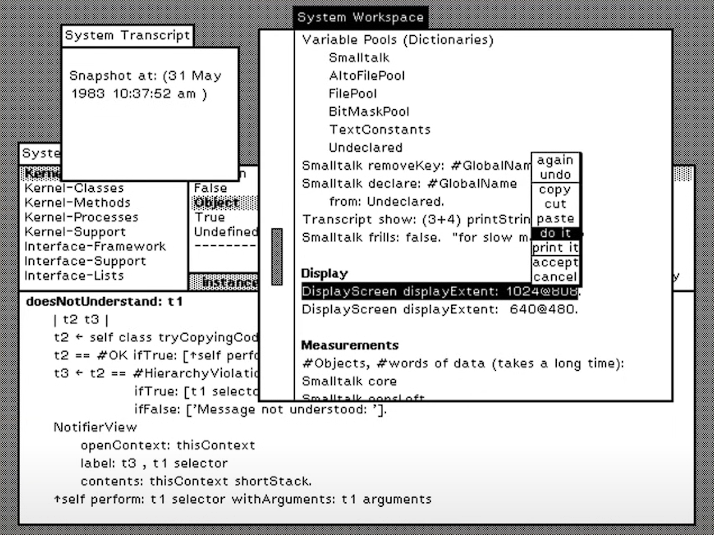Click the System Workspace scrollbar thumb

[x=277, y=257]
